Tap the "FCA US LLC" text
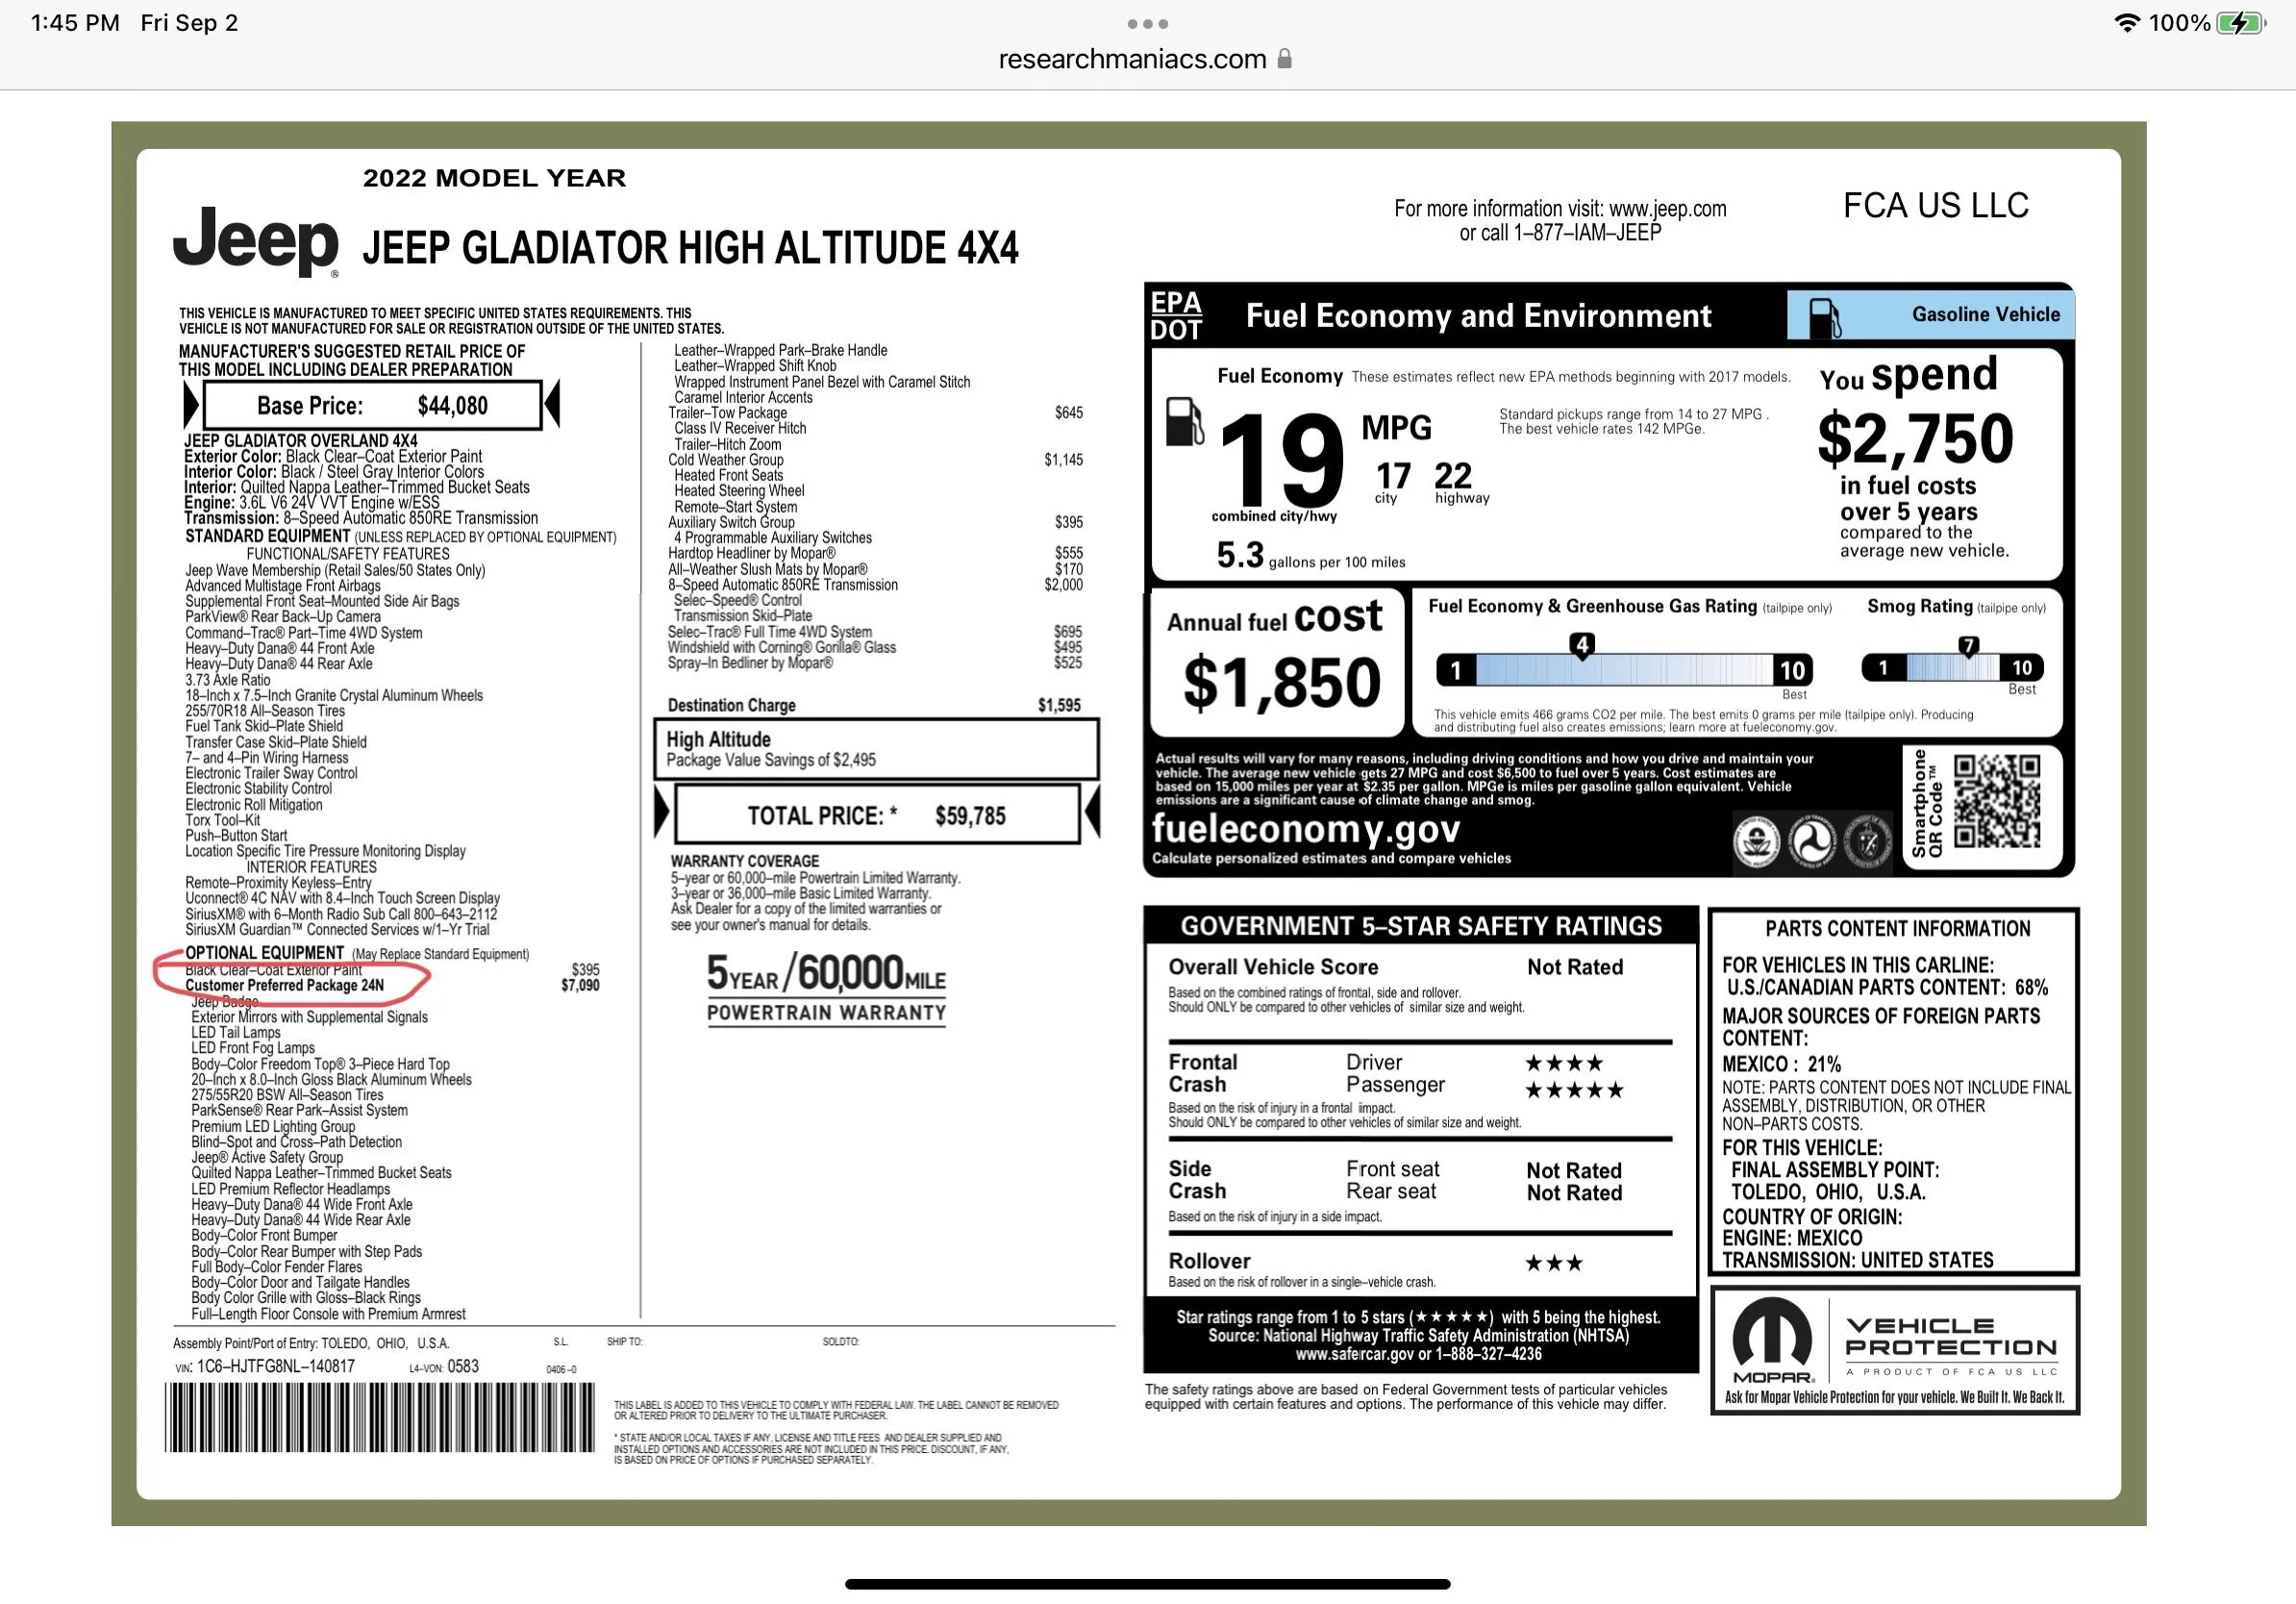Screen dimensions: 2296x1604 tap(1936, 206)
